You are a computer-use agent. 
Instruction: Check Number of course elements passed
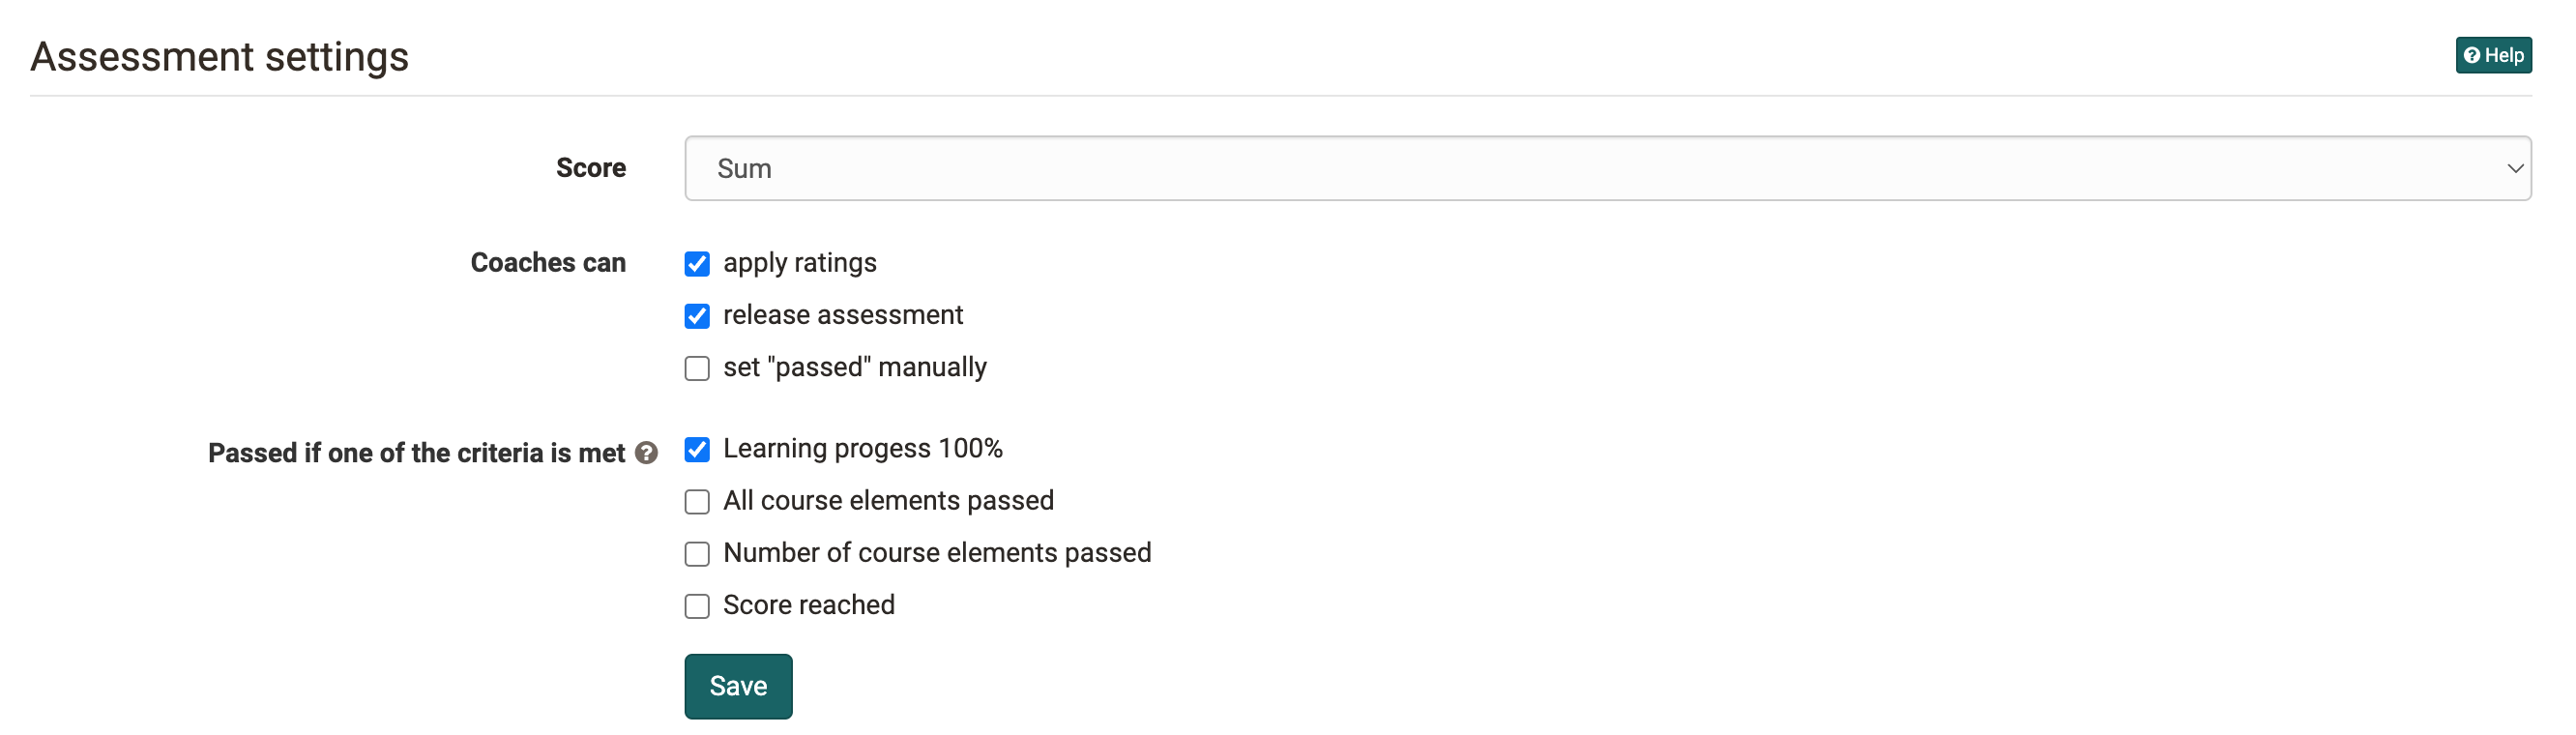pyautogui.click(x=697, y=554)
